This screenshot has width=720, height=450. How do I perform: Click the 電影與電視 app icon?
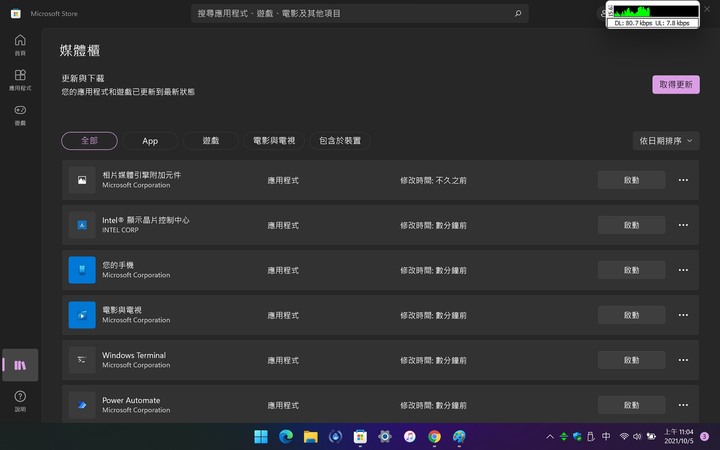coord(82,315)
